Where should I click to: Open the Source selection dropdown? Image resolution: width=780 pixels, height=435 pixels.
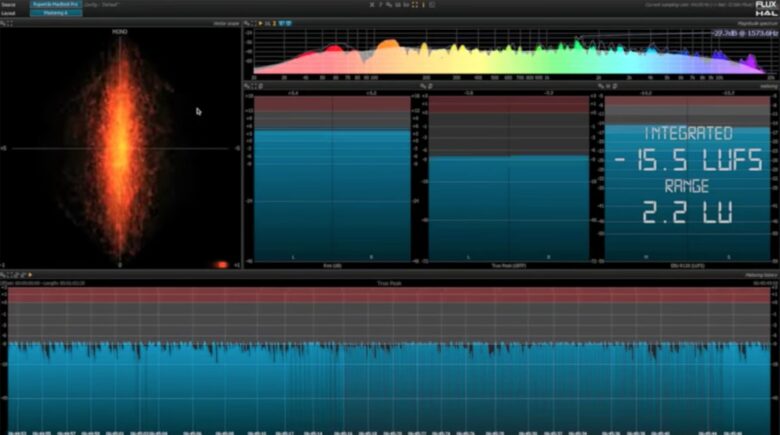55,5
